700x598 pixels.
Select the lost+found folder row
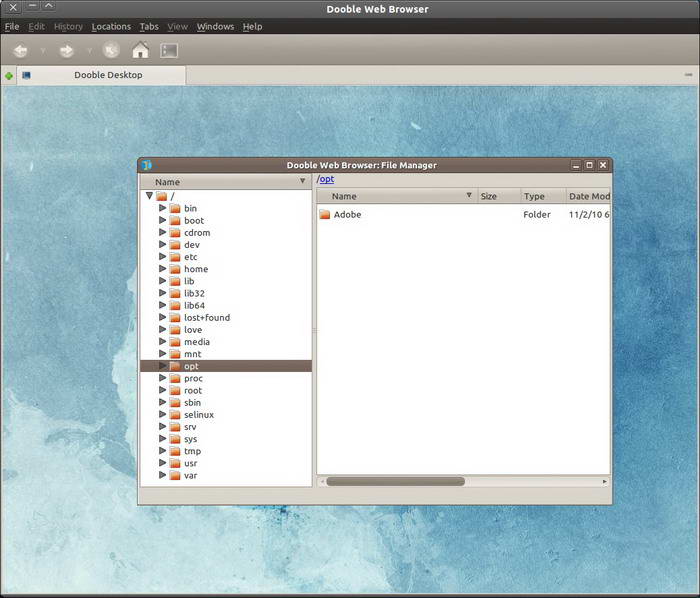pos(226,317)
